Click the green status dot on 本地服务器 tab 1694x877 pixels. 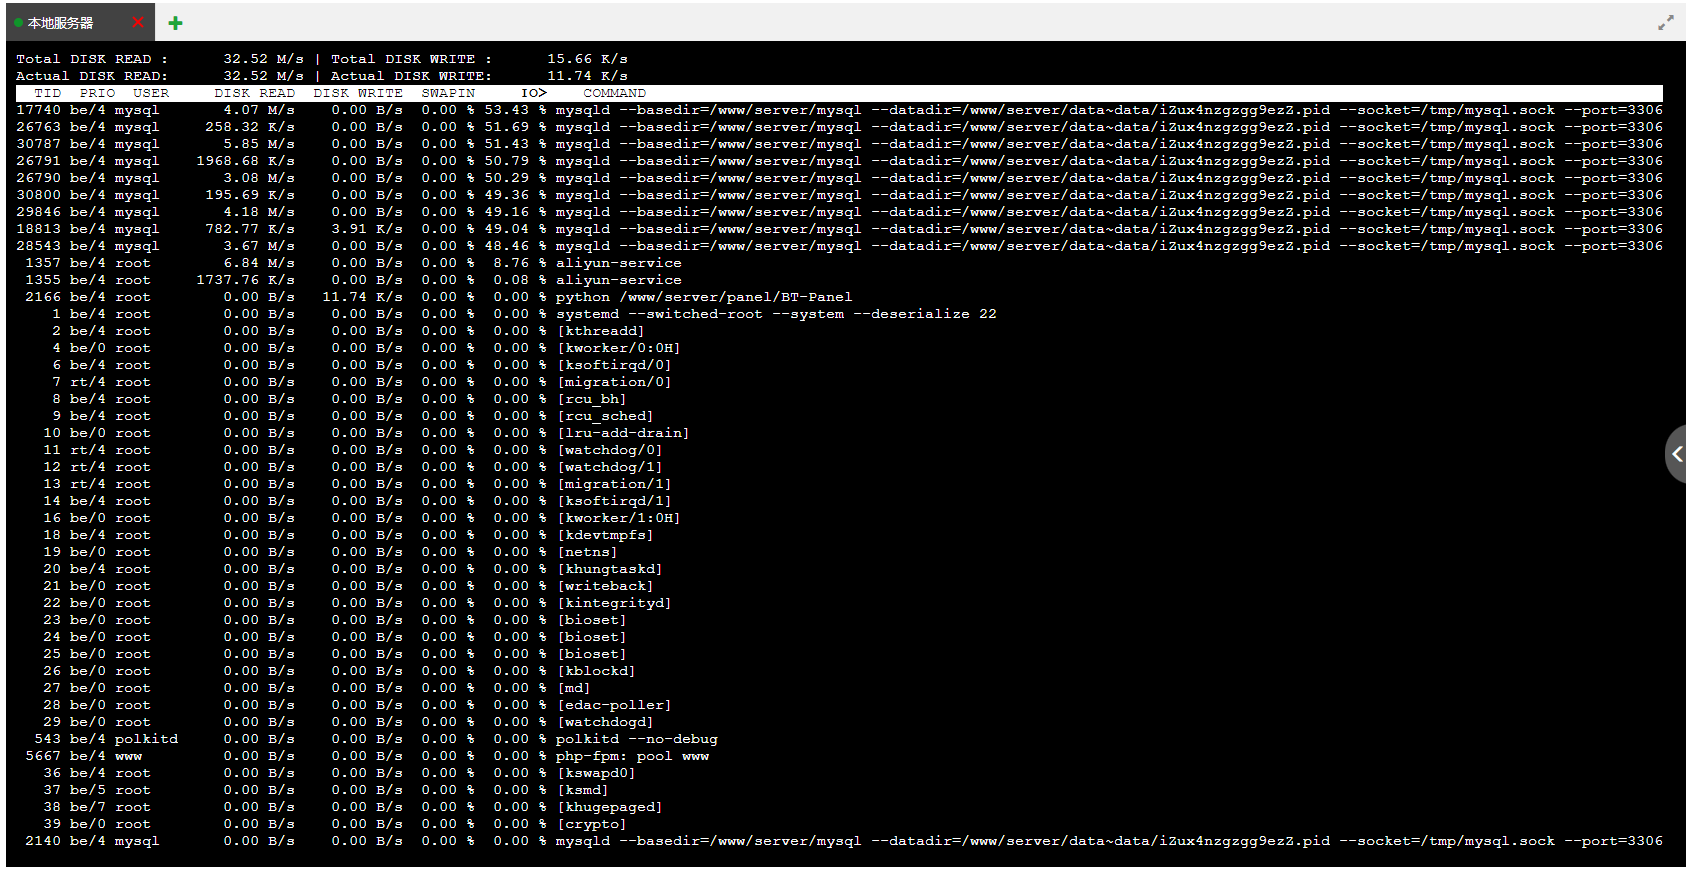pyautogui.click(x=18, y=23)
